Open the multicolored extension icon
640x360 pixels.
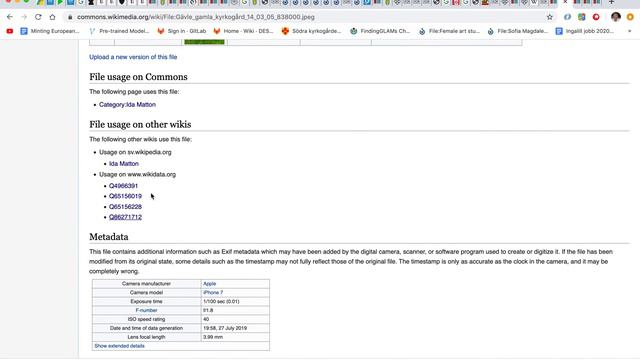[582, 17]
